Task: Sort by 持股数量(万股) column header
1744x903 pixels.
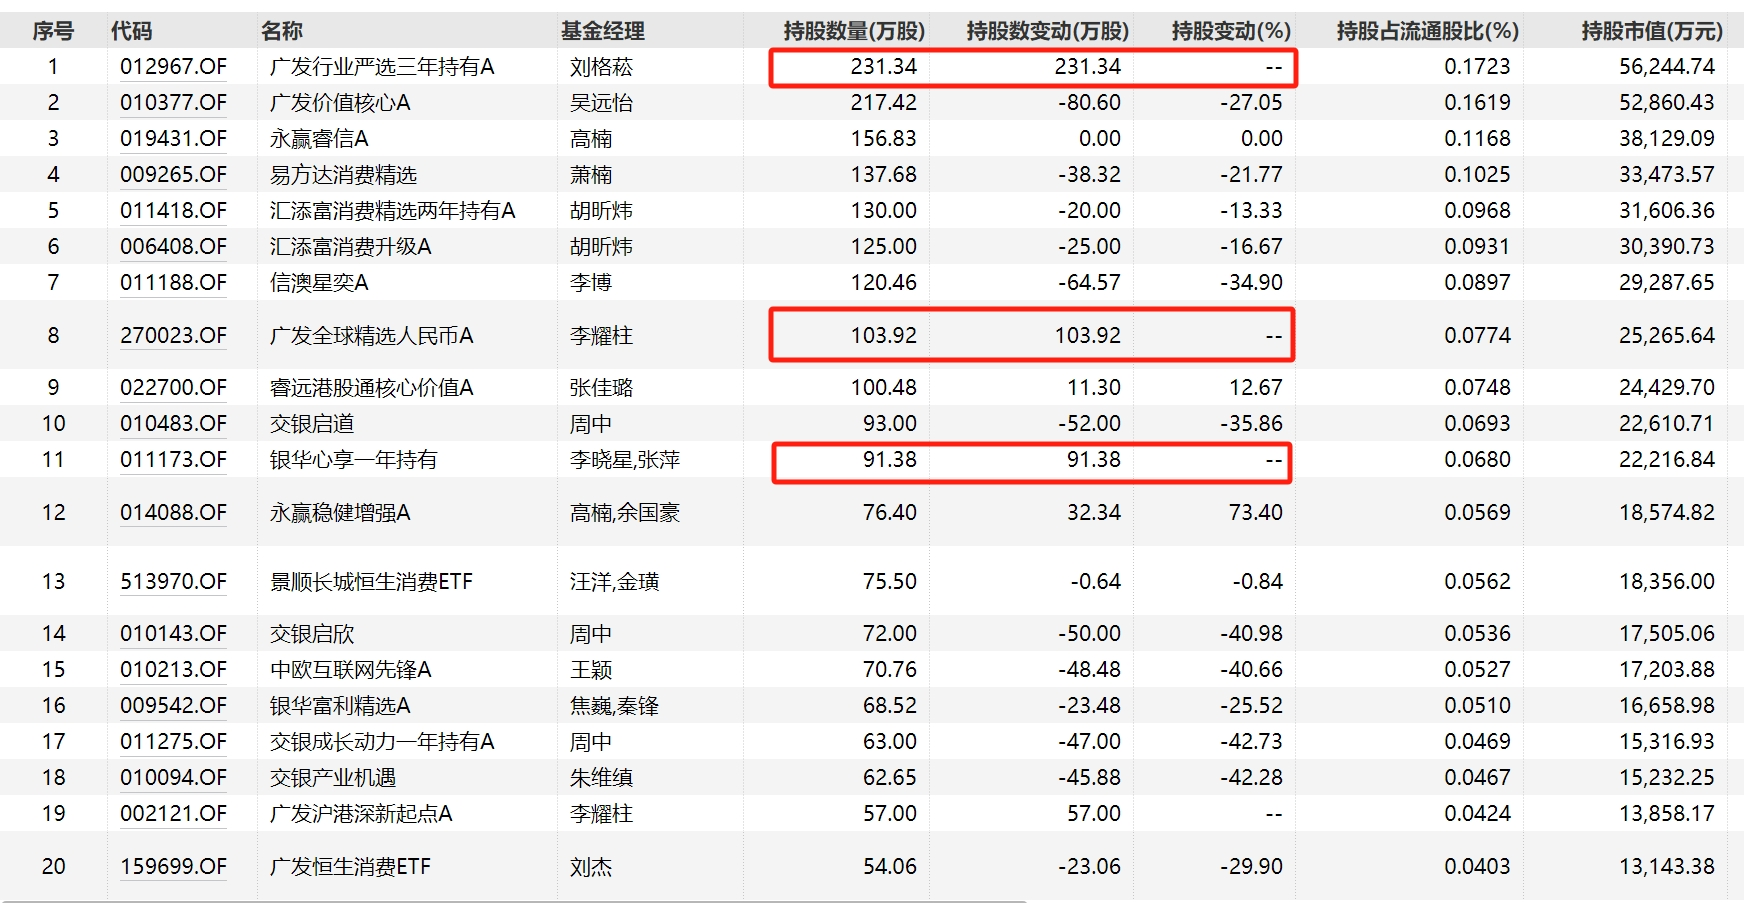Action: tap(853, 31)
